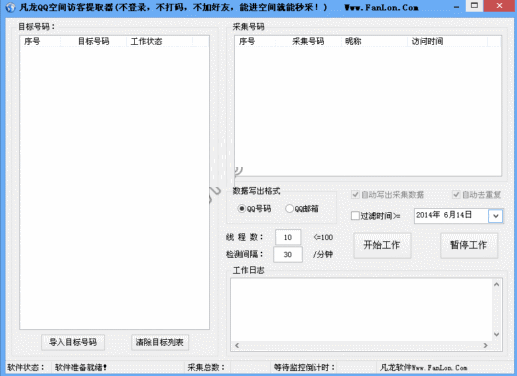Click work log scroll down arrow
Screen dimensions: 517x376
click(x=497, y=334)
